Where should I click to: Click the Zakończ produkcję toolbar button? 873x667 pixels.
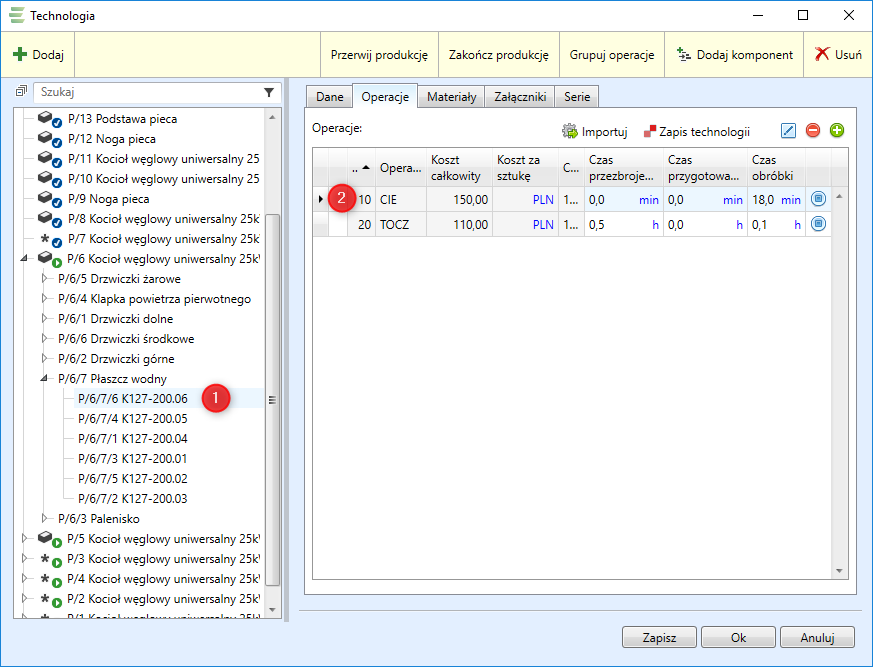[x=499, y=55]
